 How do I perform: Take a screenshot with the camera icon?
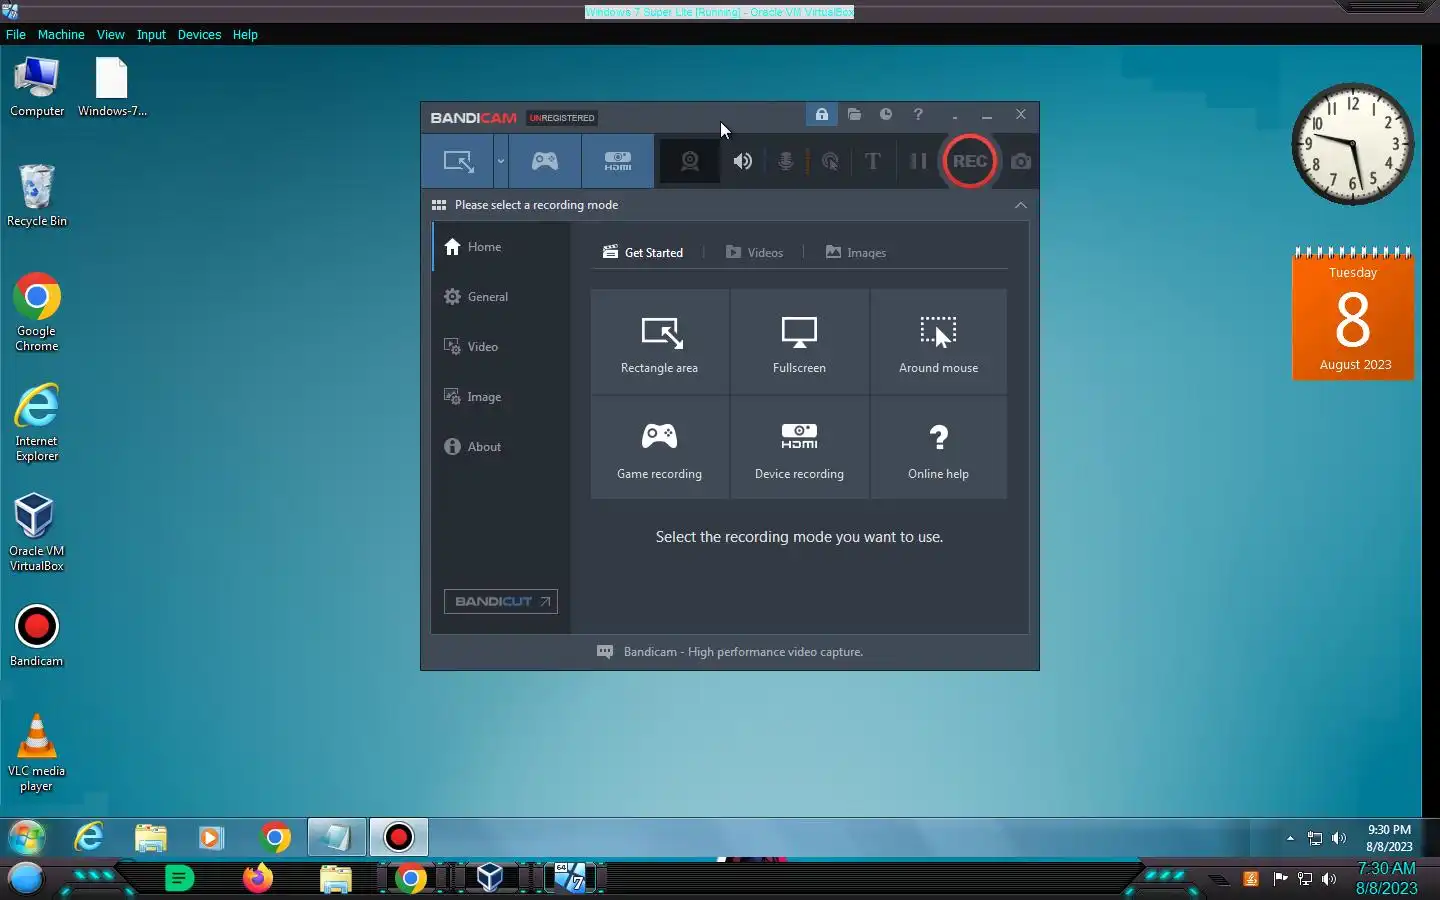(x=1021, y=161)
